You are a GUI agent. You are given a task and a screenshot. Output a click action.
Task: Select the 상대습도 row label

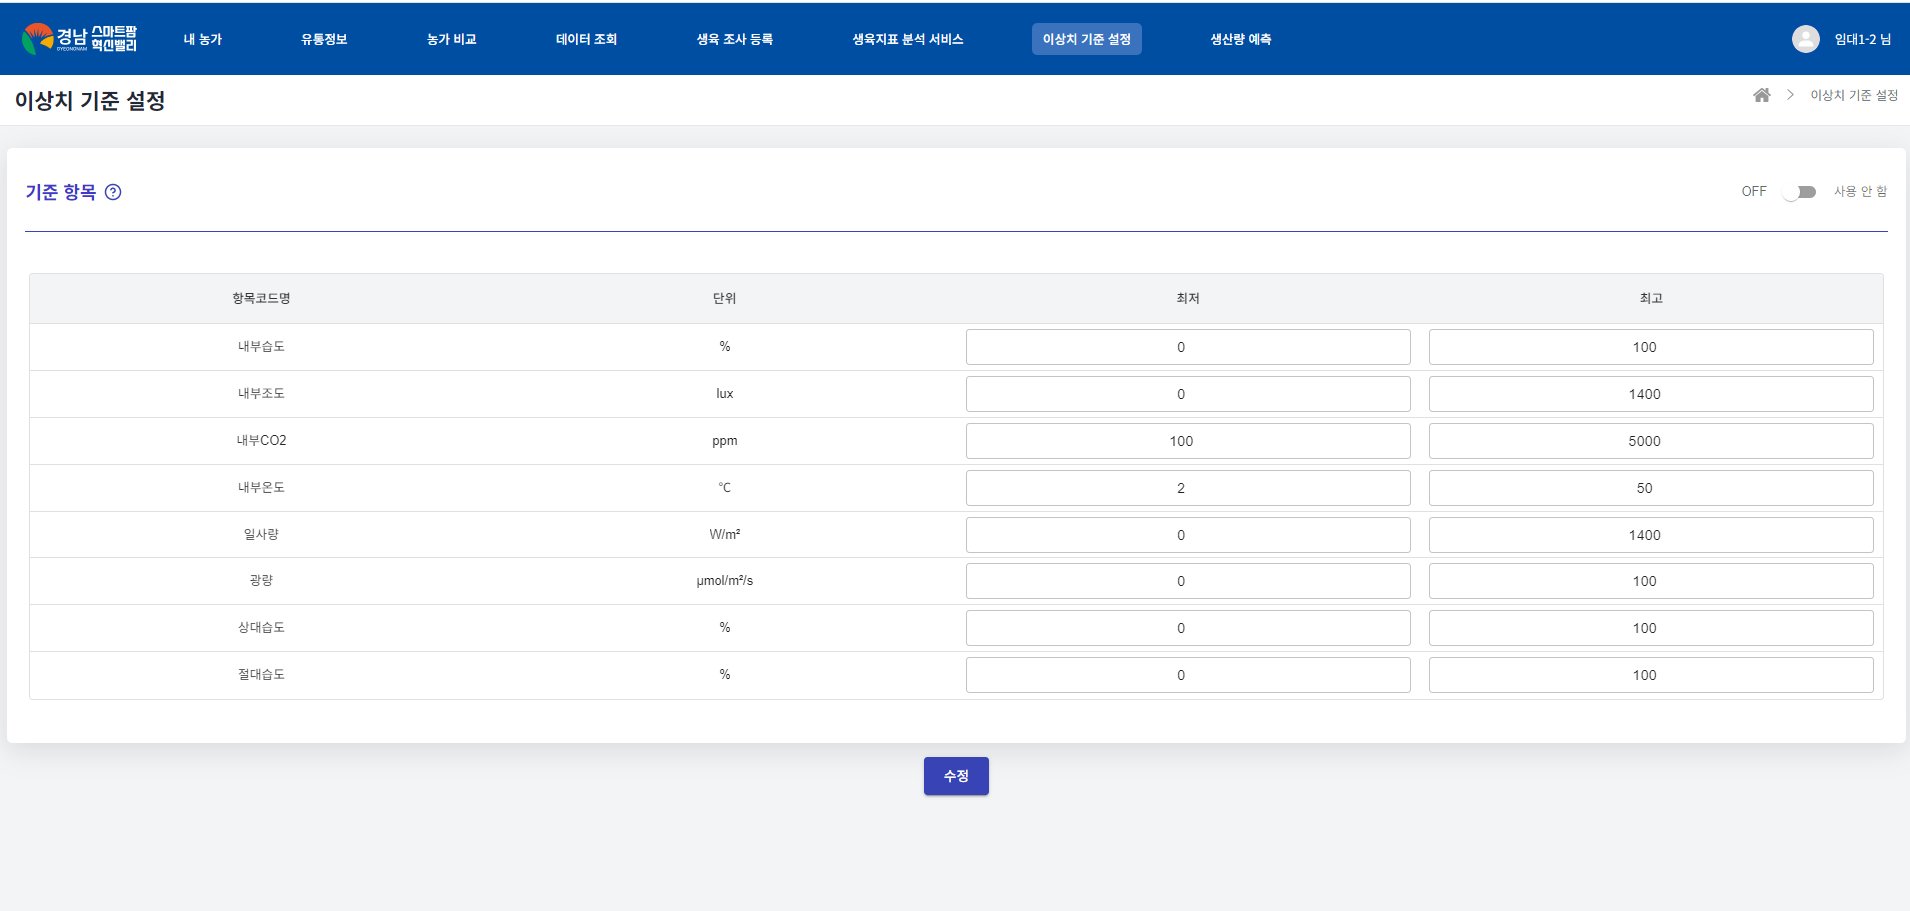click(261, 627)
